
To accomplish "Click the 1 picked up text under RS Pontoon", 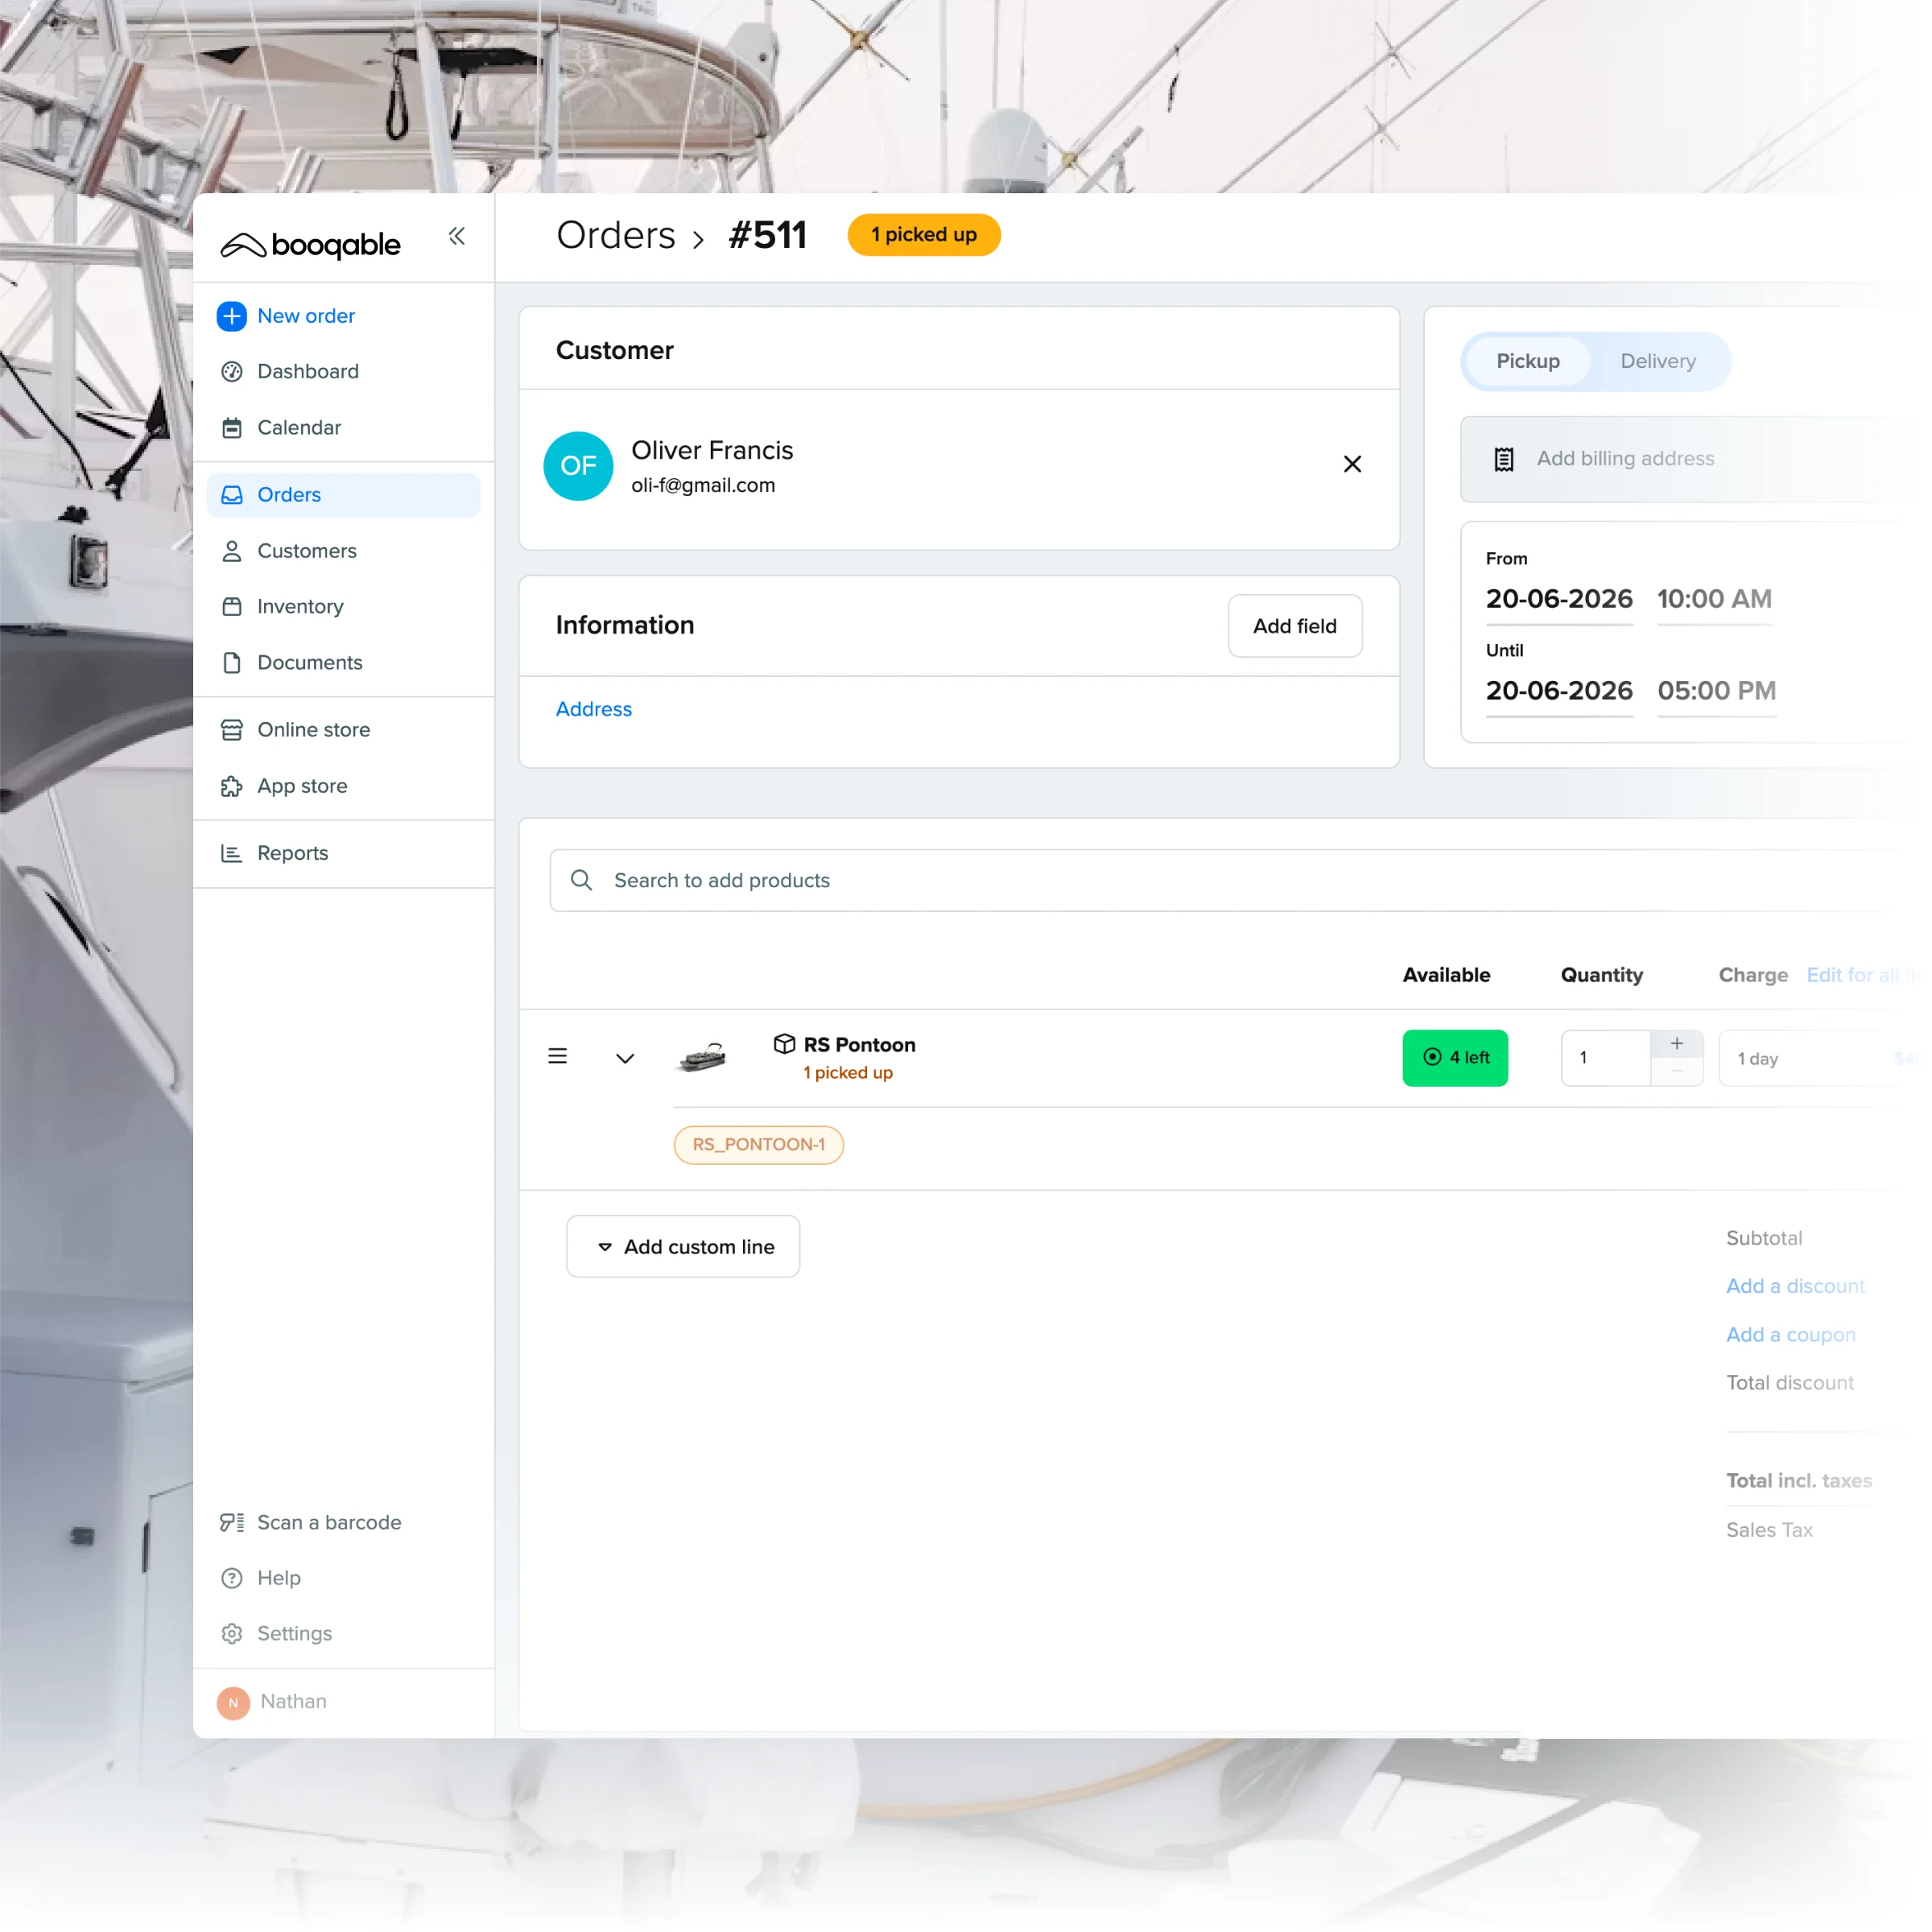I will click(848, 1073).
